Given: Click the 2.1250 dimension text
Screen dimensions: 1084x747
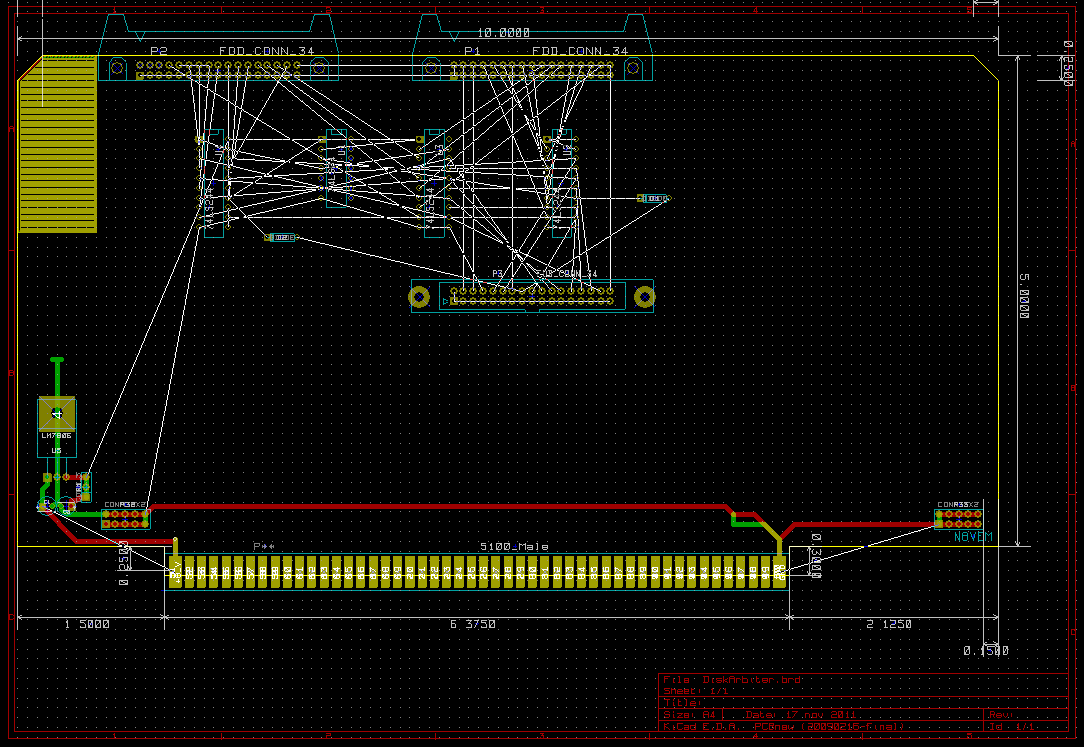Looking at the screenshot, I should 888,624.
